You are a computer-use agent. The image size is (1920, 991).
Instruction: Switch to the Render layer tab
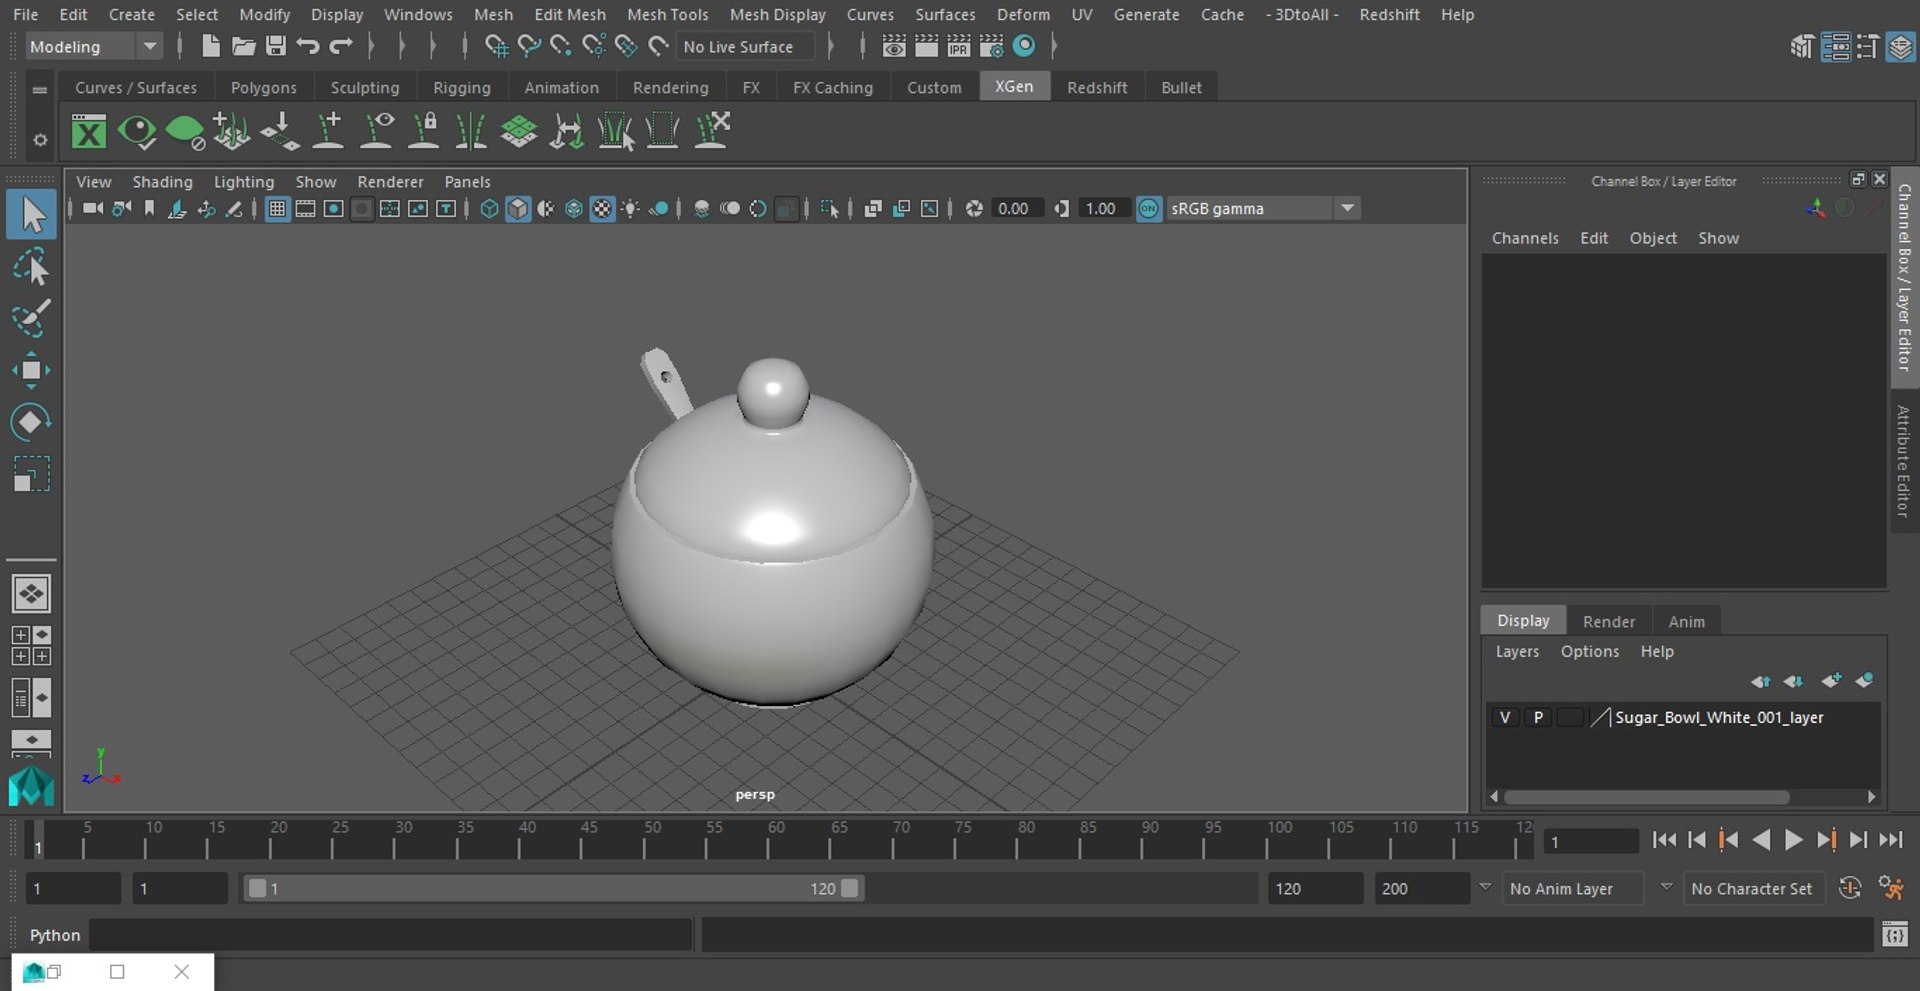tap(1608, 621)
